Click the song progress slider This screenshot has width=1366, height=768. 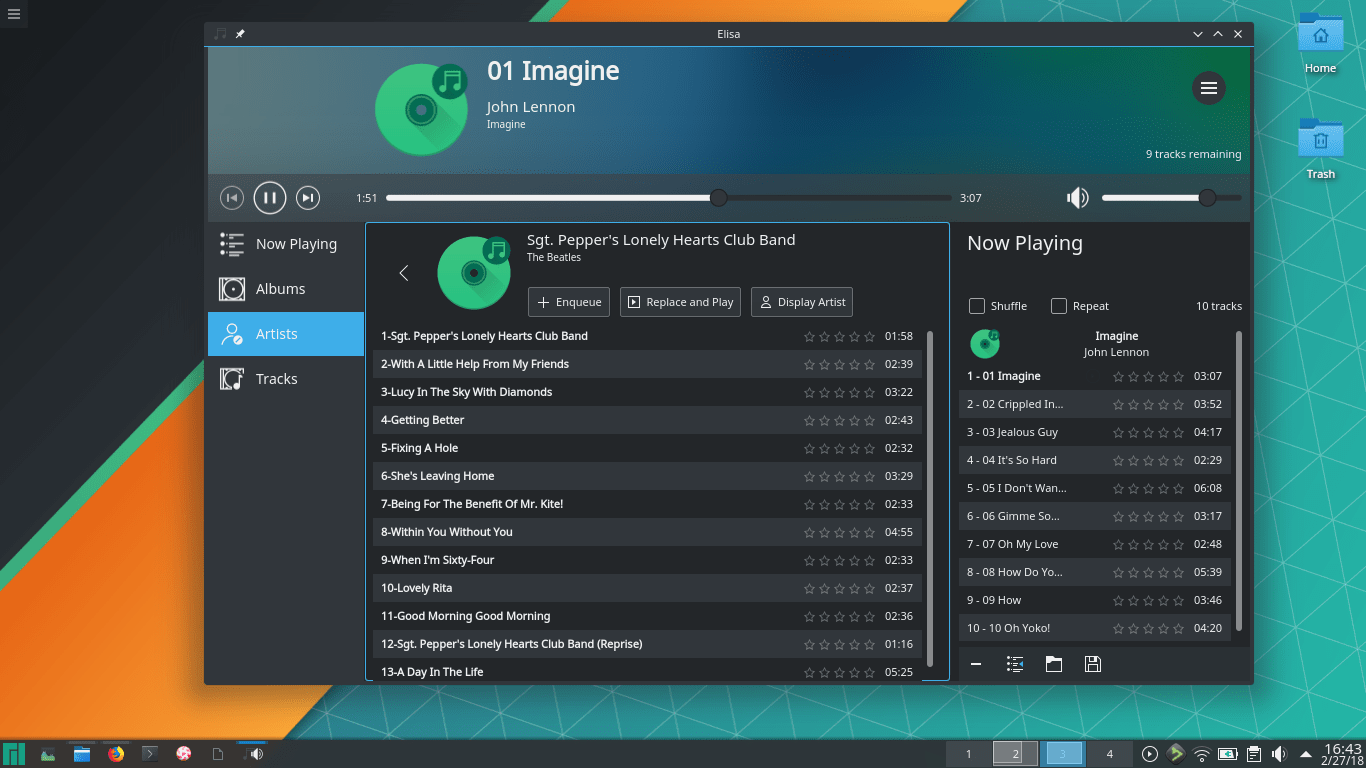[669, 198]
